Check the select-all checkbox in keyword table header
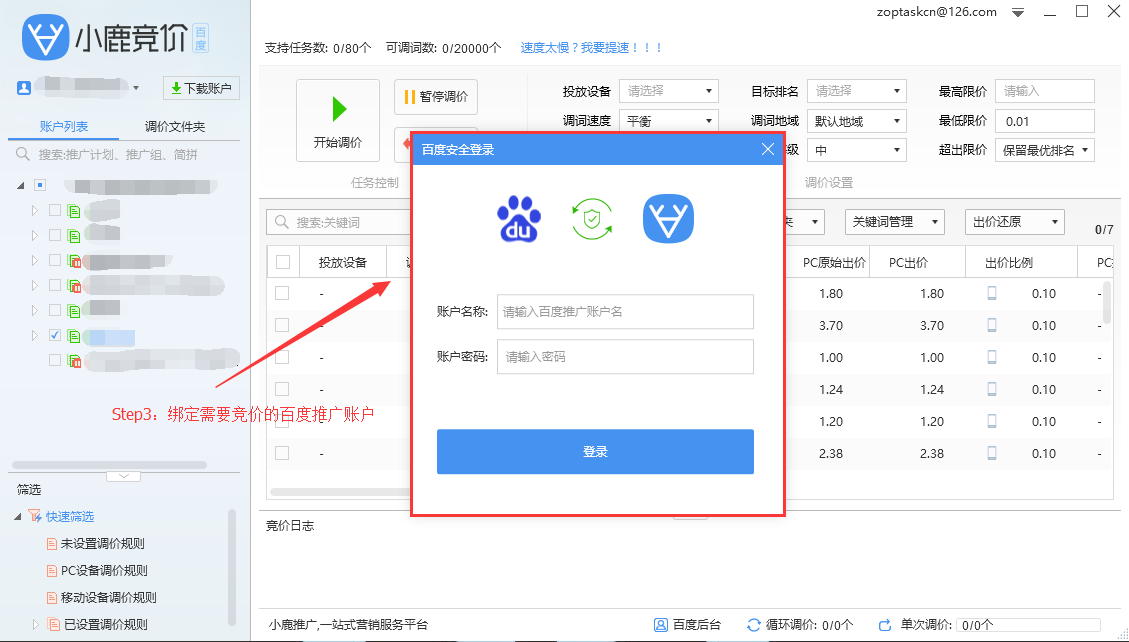The height and width of the screenshot is (642, 1129). (x=283, y=261)
